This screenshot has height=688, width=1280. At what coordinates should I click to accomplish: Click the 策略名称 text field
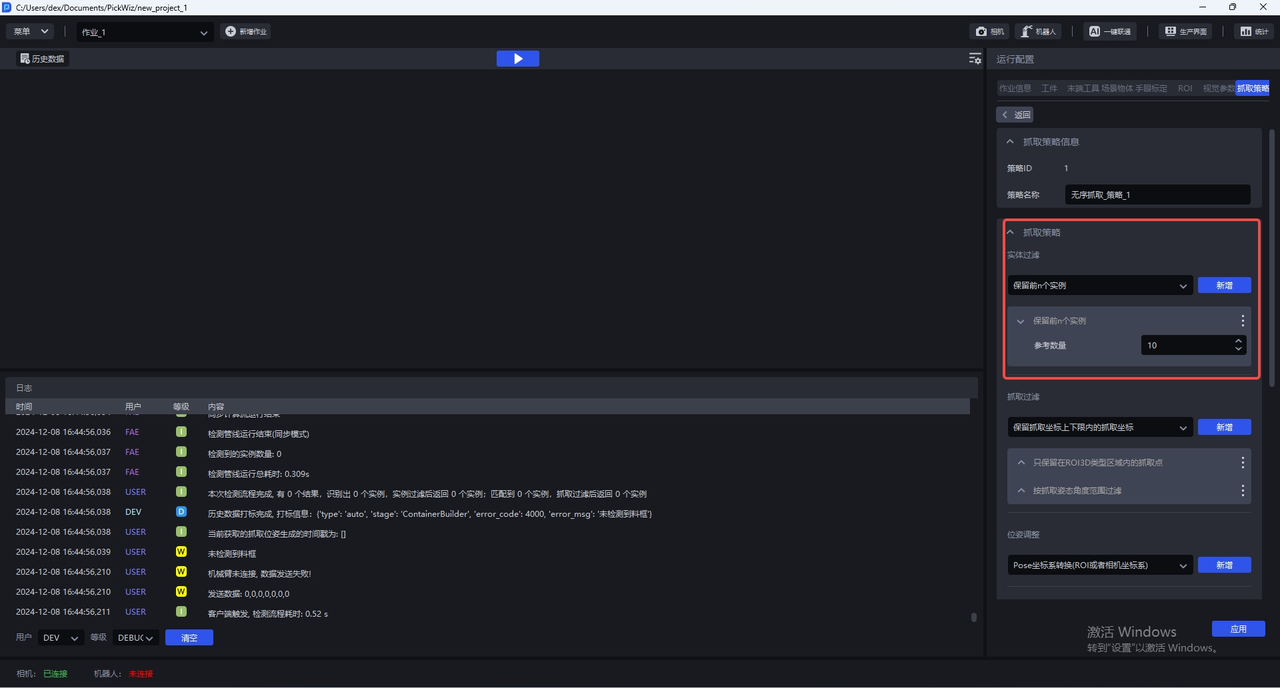pyautogui.click(x=1157, y=195)
